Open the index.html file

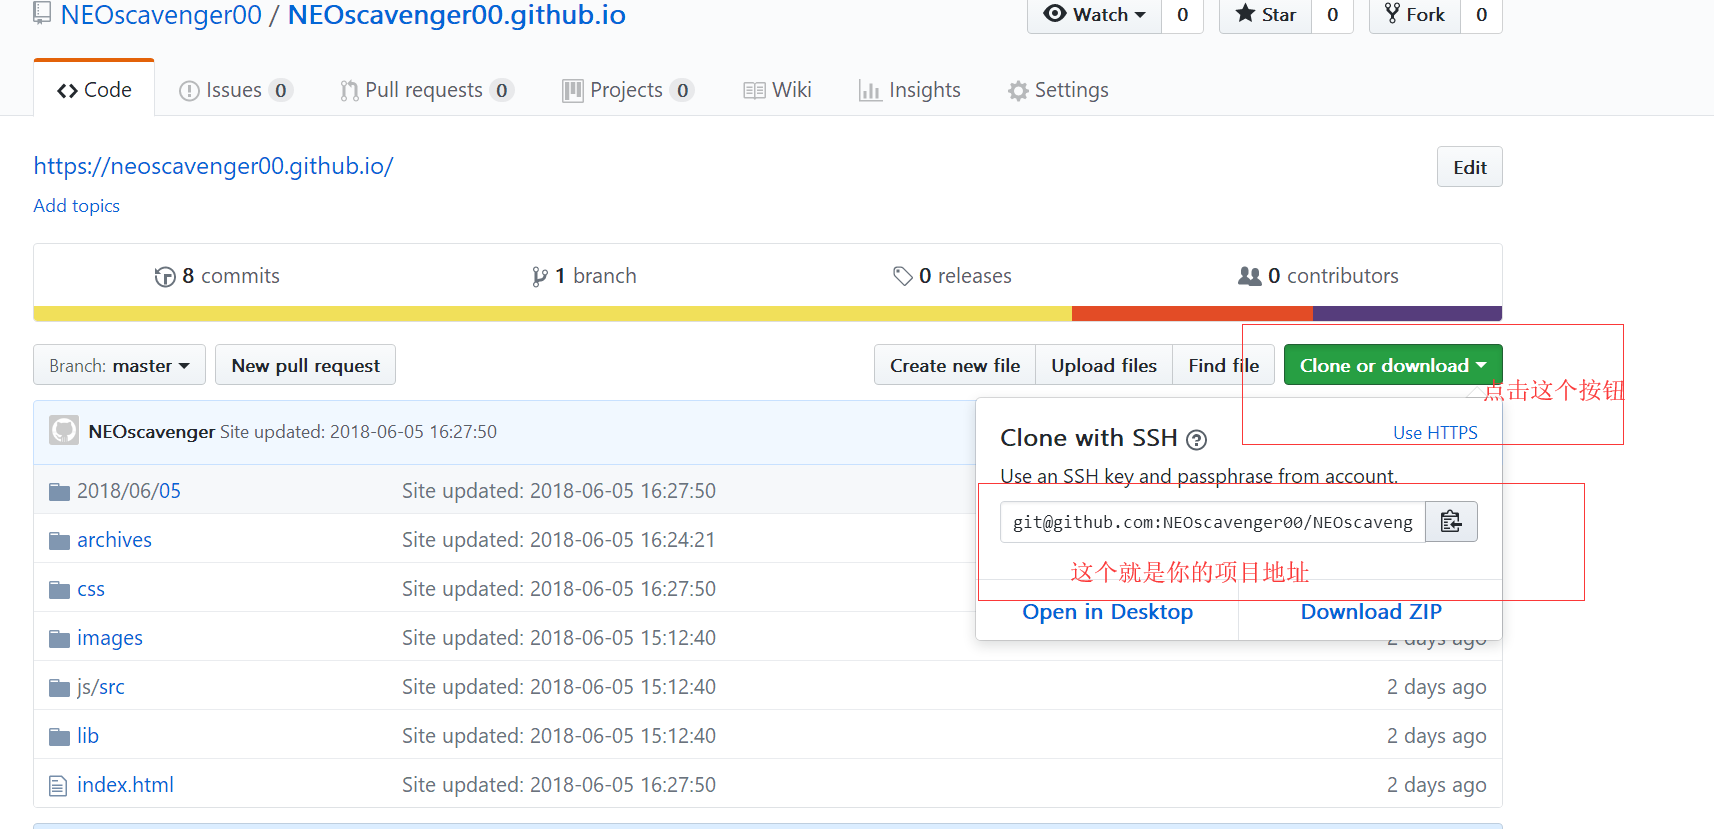click(x=125, y=785)
